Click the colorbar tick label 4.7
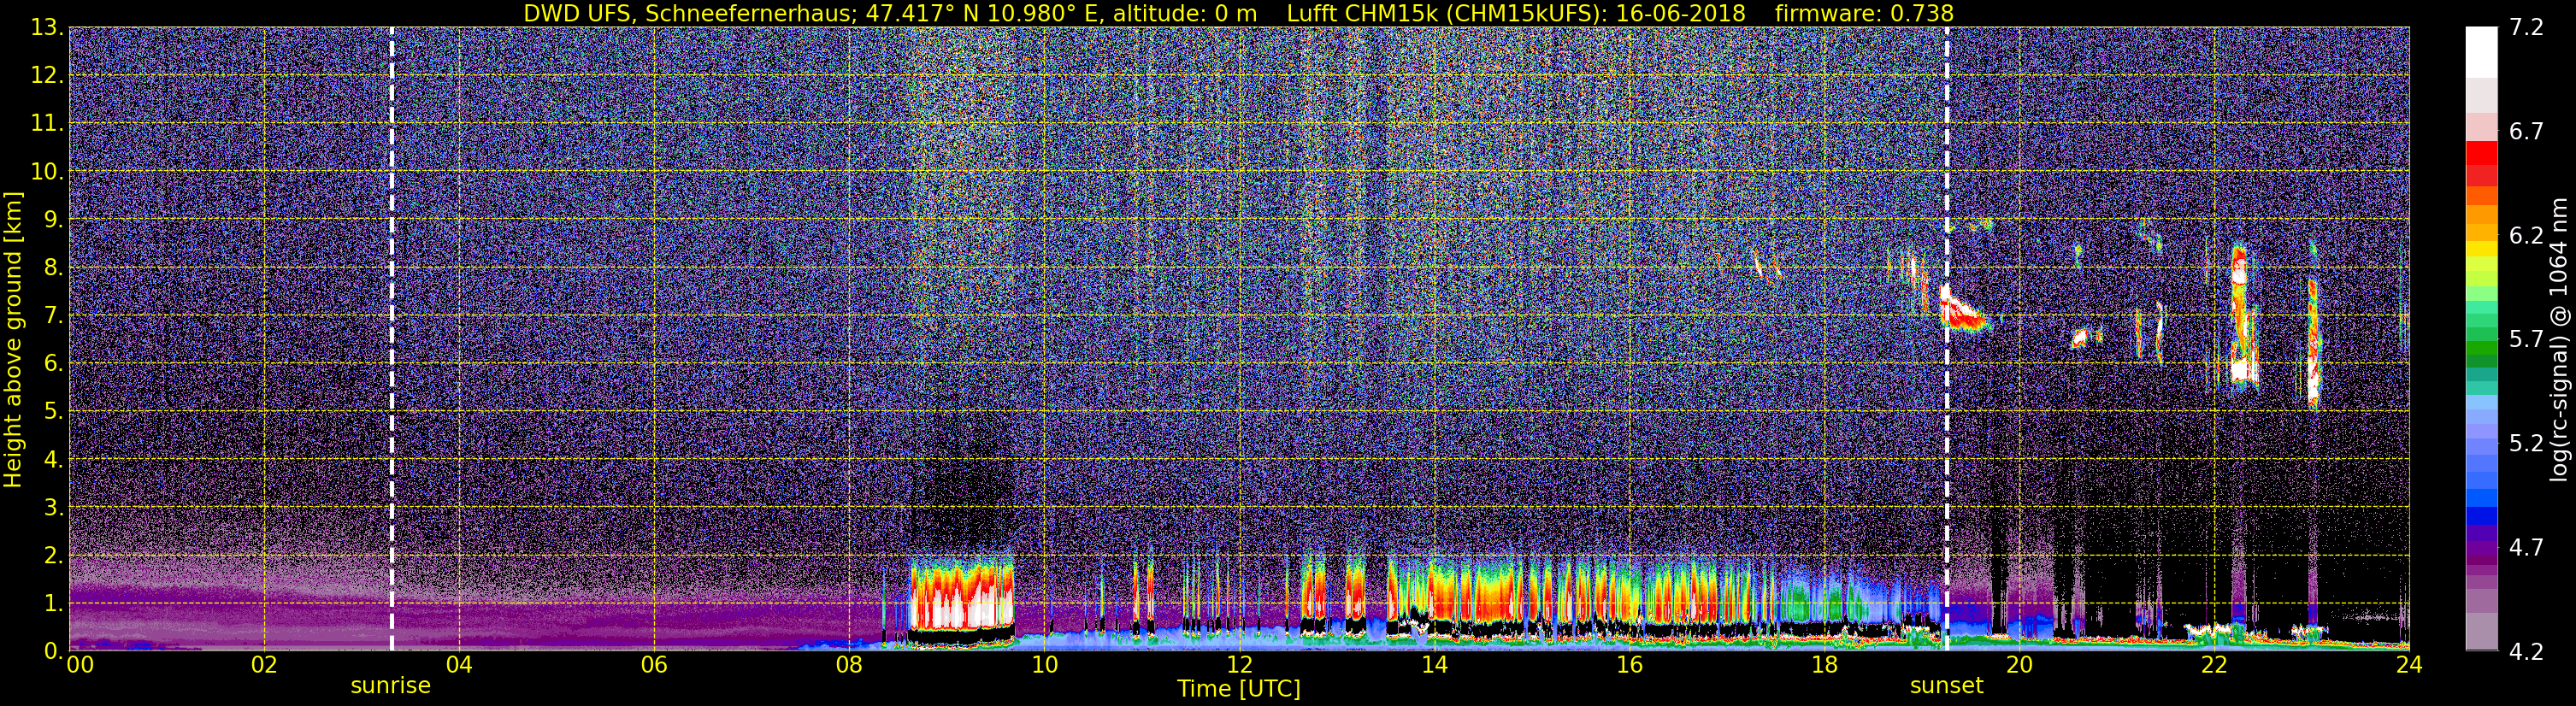Viewport: 2576px width, 706px height. [2526, 548]
